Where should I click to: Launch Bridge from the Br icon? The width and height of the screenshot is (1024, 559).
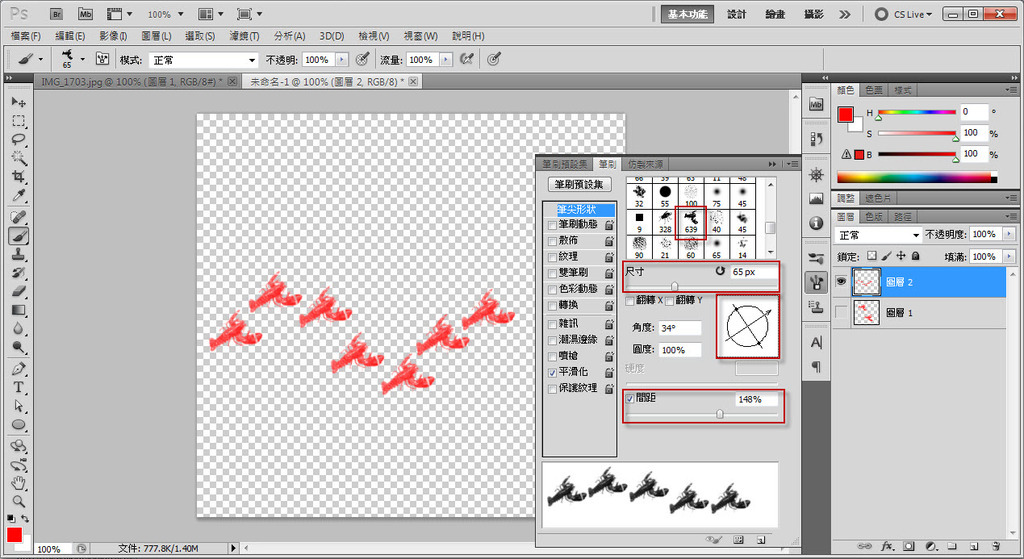click(x=57, y=14)
